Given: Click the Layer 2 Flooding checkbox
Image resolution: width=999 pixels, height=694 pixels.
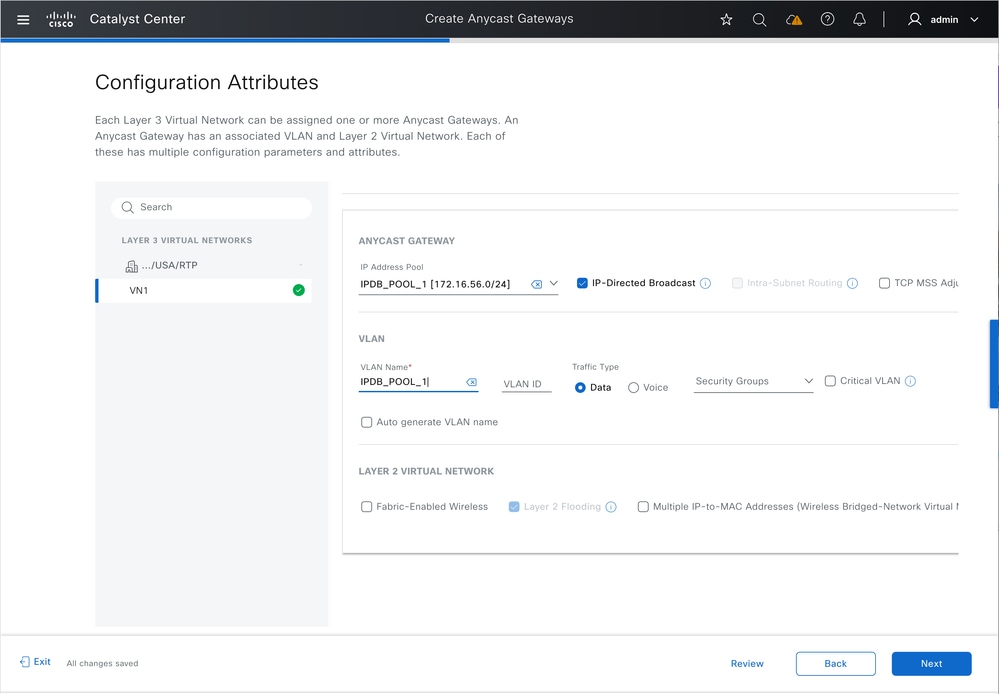Looking at the screenshot, I should (514, 507).
